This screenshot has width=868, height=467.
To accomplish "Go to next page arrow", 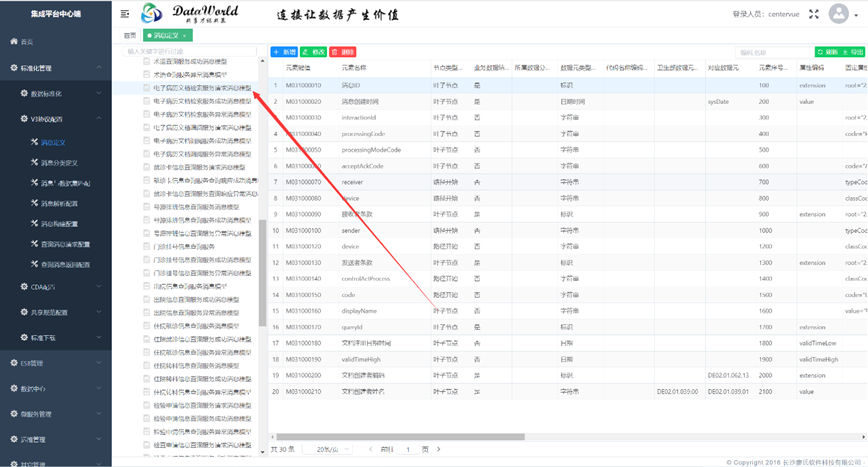I will point(438,449).
